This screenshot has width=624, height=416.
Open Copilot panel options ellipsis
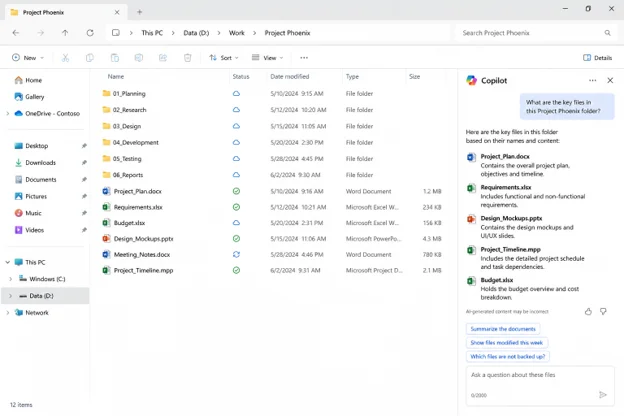tap(593, 80)
